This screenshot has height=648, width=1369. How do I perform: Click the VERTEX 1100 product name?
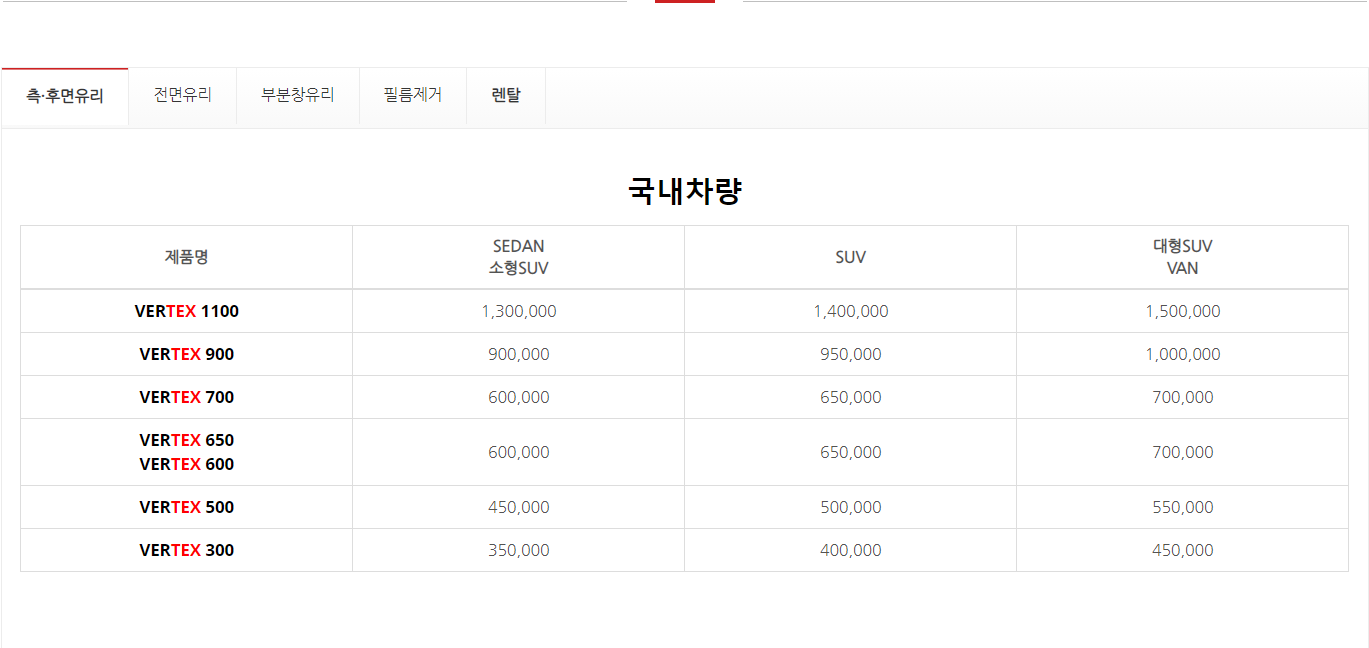(187, 311)
